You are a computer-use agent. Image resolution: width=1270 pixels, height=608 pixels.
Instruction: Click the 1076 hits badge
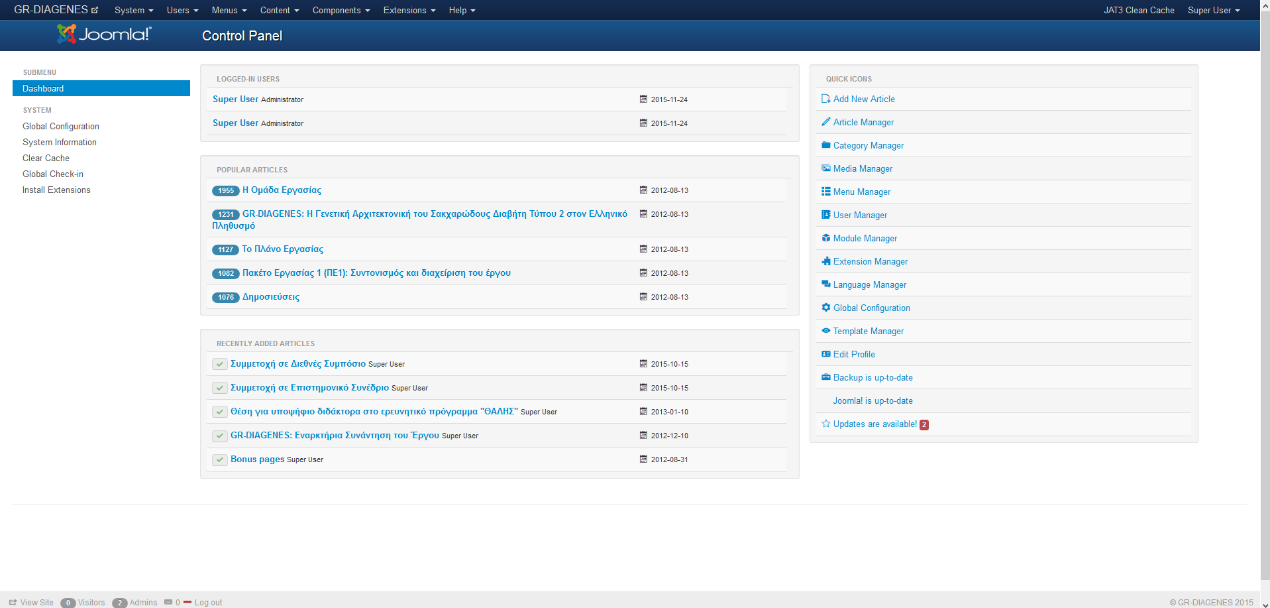226,297
